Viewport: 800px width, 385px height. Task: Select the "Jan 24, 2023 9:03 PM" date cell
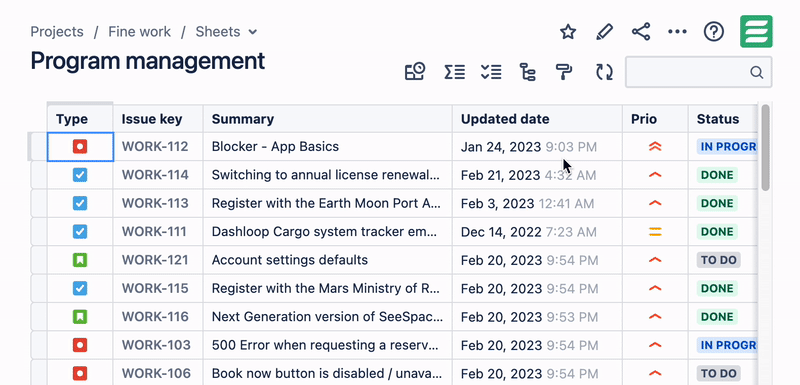pyautogui.click(x=537, y=147)
